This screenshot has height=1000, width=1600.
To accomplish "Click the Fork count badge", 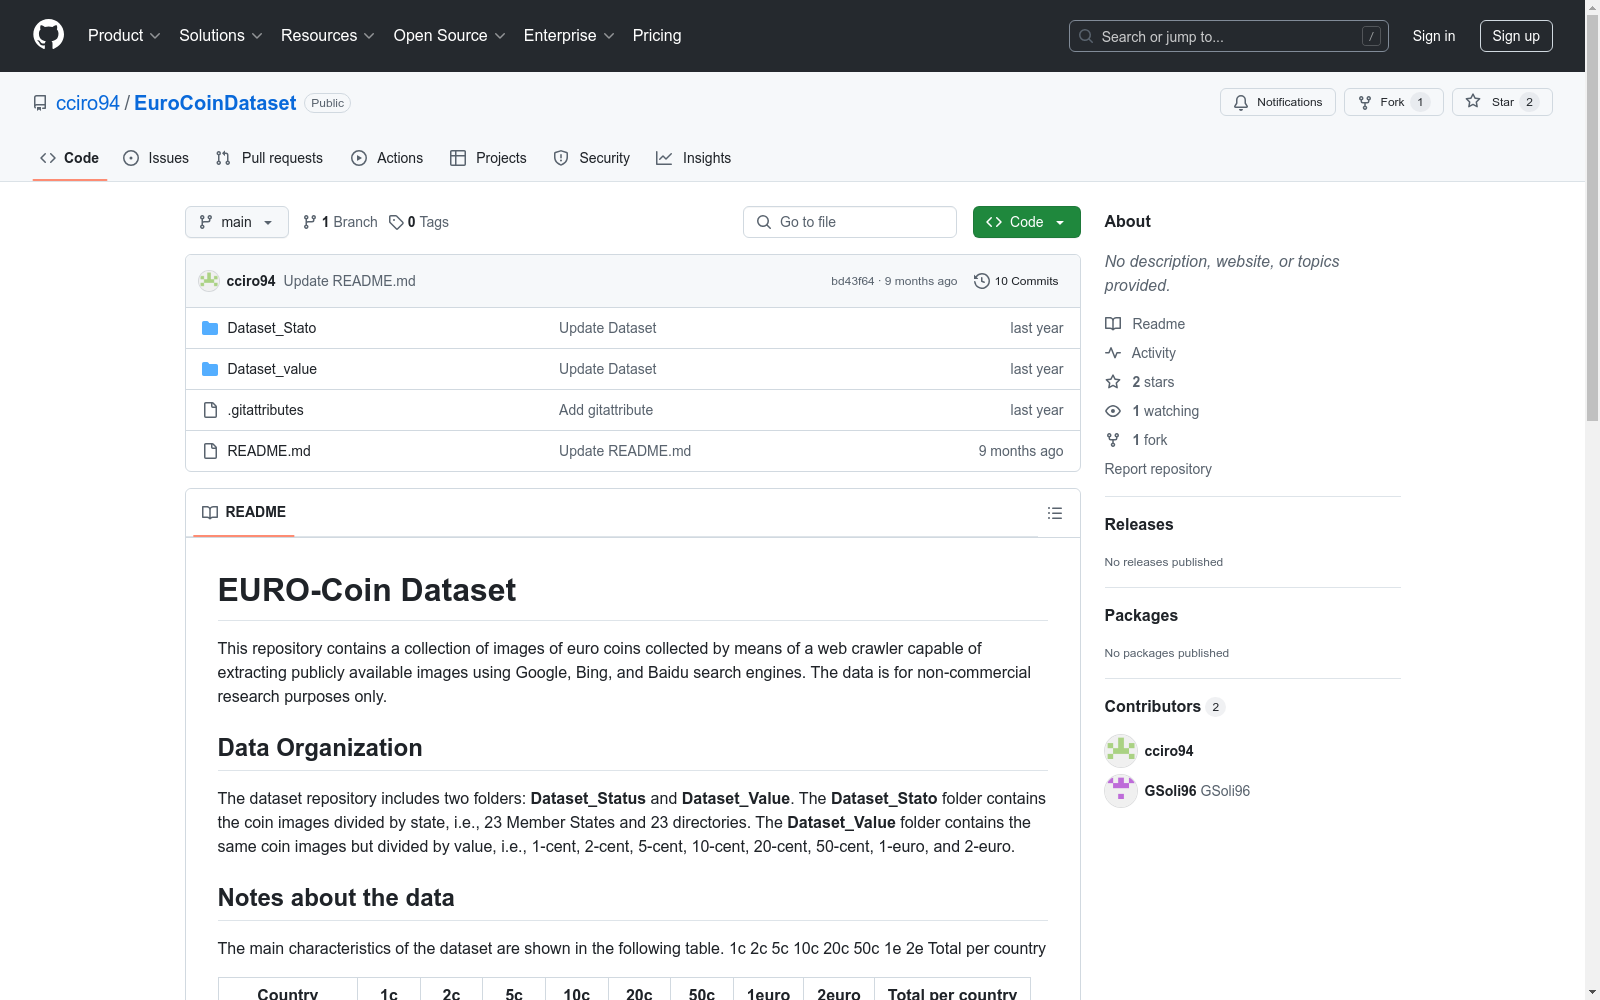I will 1420,102.
